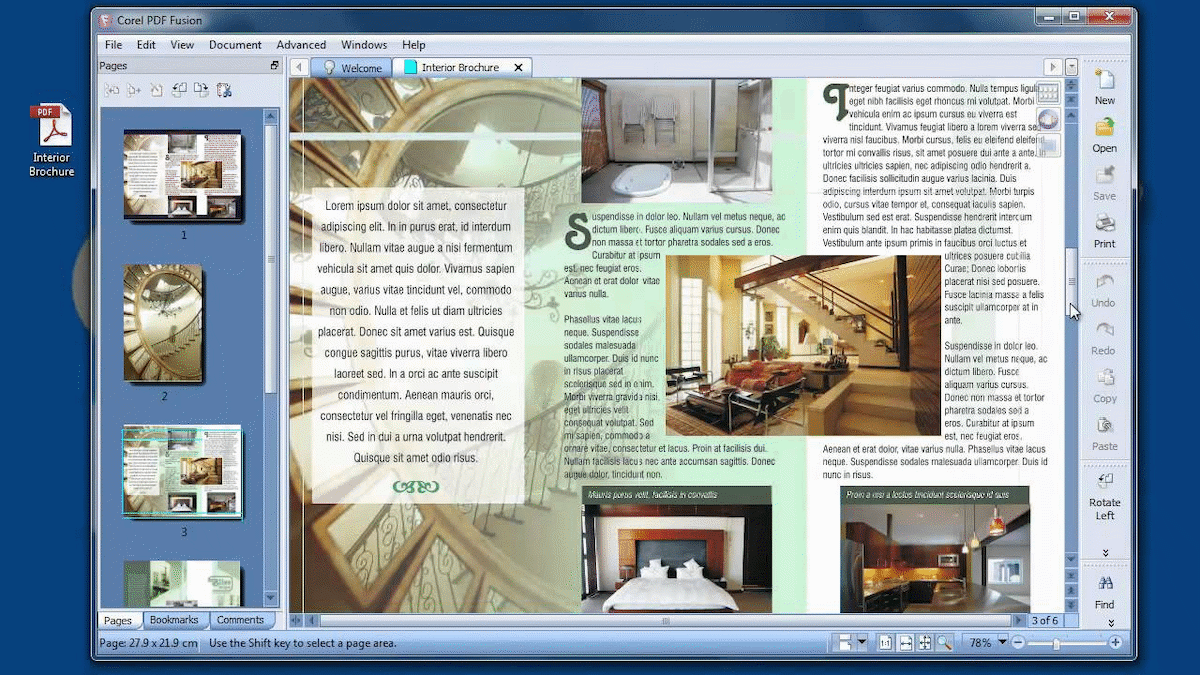Screen dimensions: 1200x675
Task: Open the page layout dropdown arrow
Action: coord(861,643)
